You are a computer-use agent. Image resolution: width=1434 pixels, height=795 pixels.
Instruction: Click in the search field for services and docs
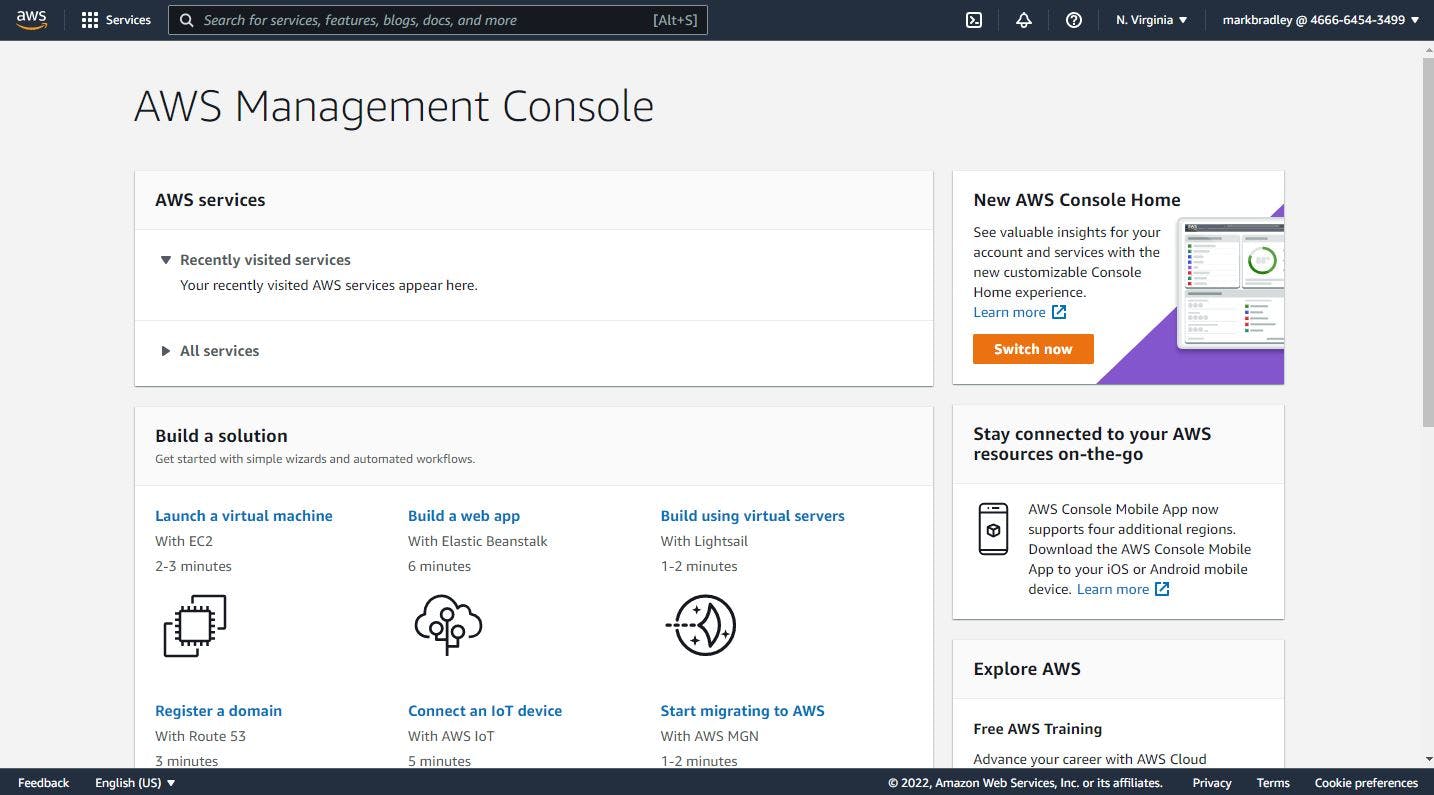click(438, 20)
